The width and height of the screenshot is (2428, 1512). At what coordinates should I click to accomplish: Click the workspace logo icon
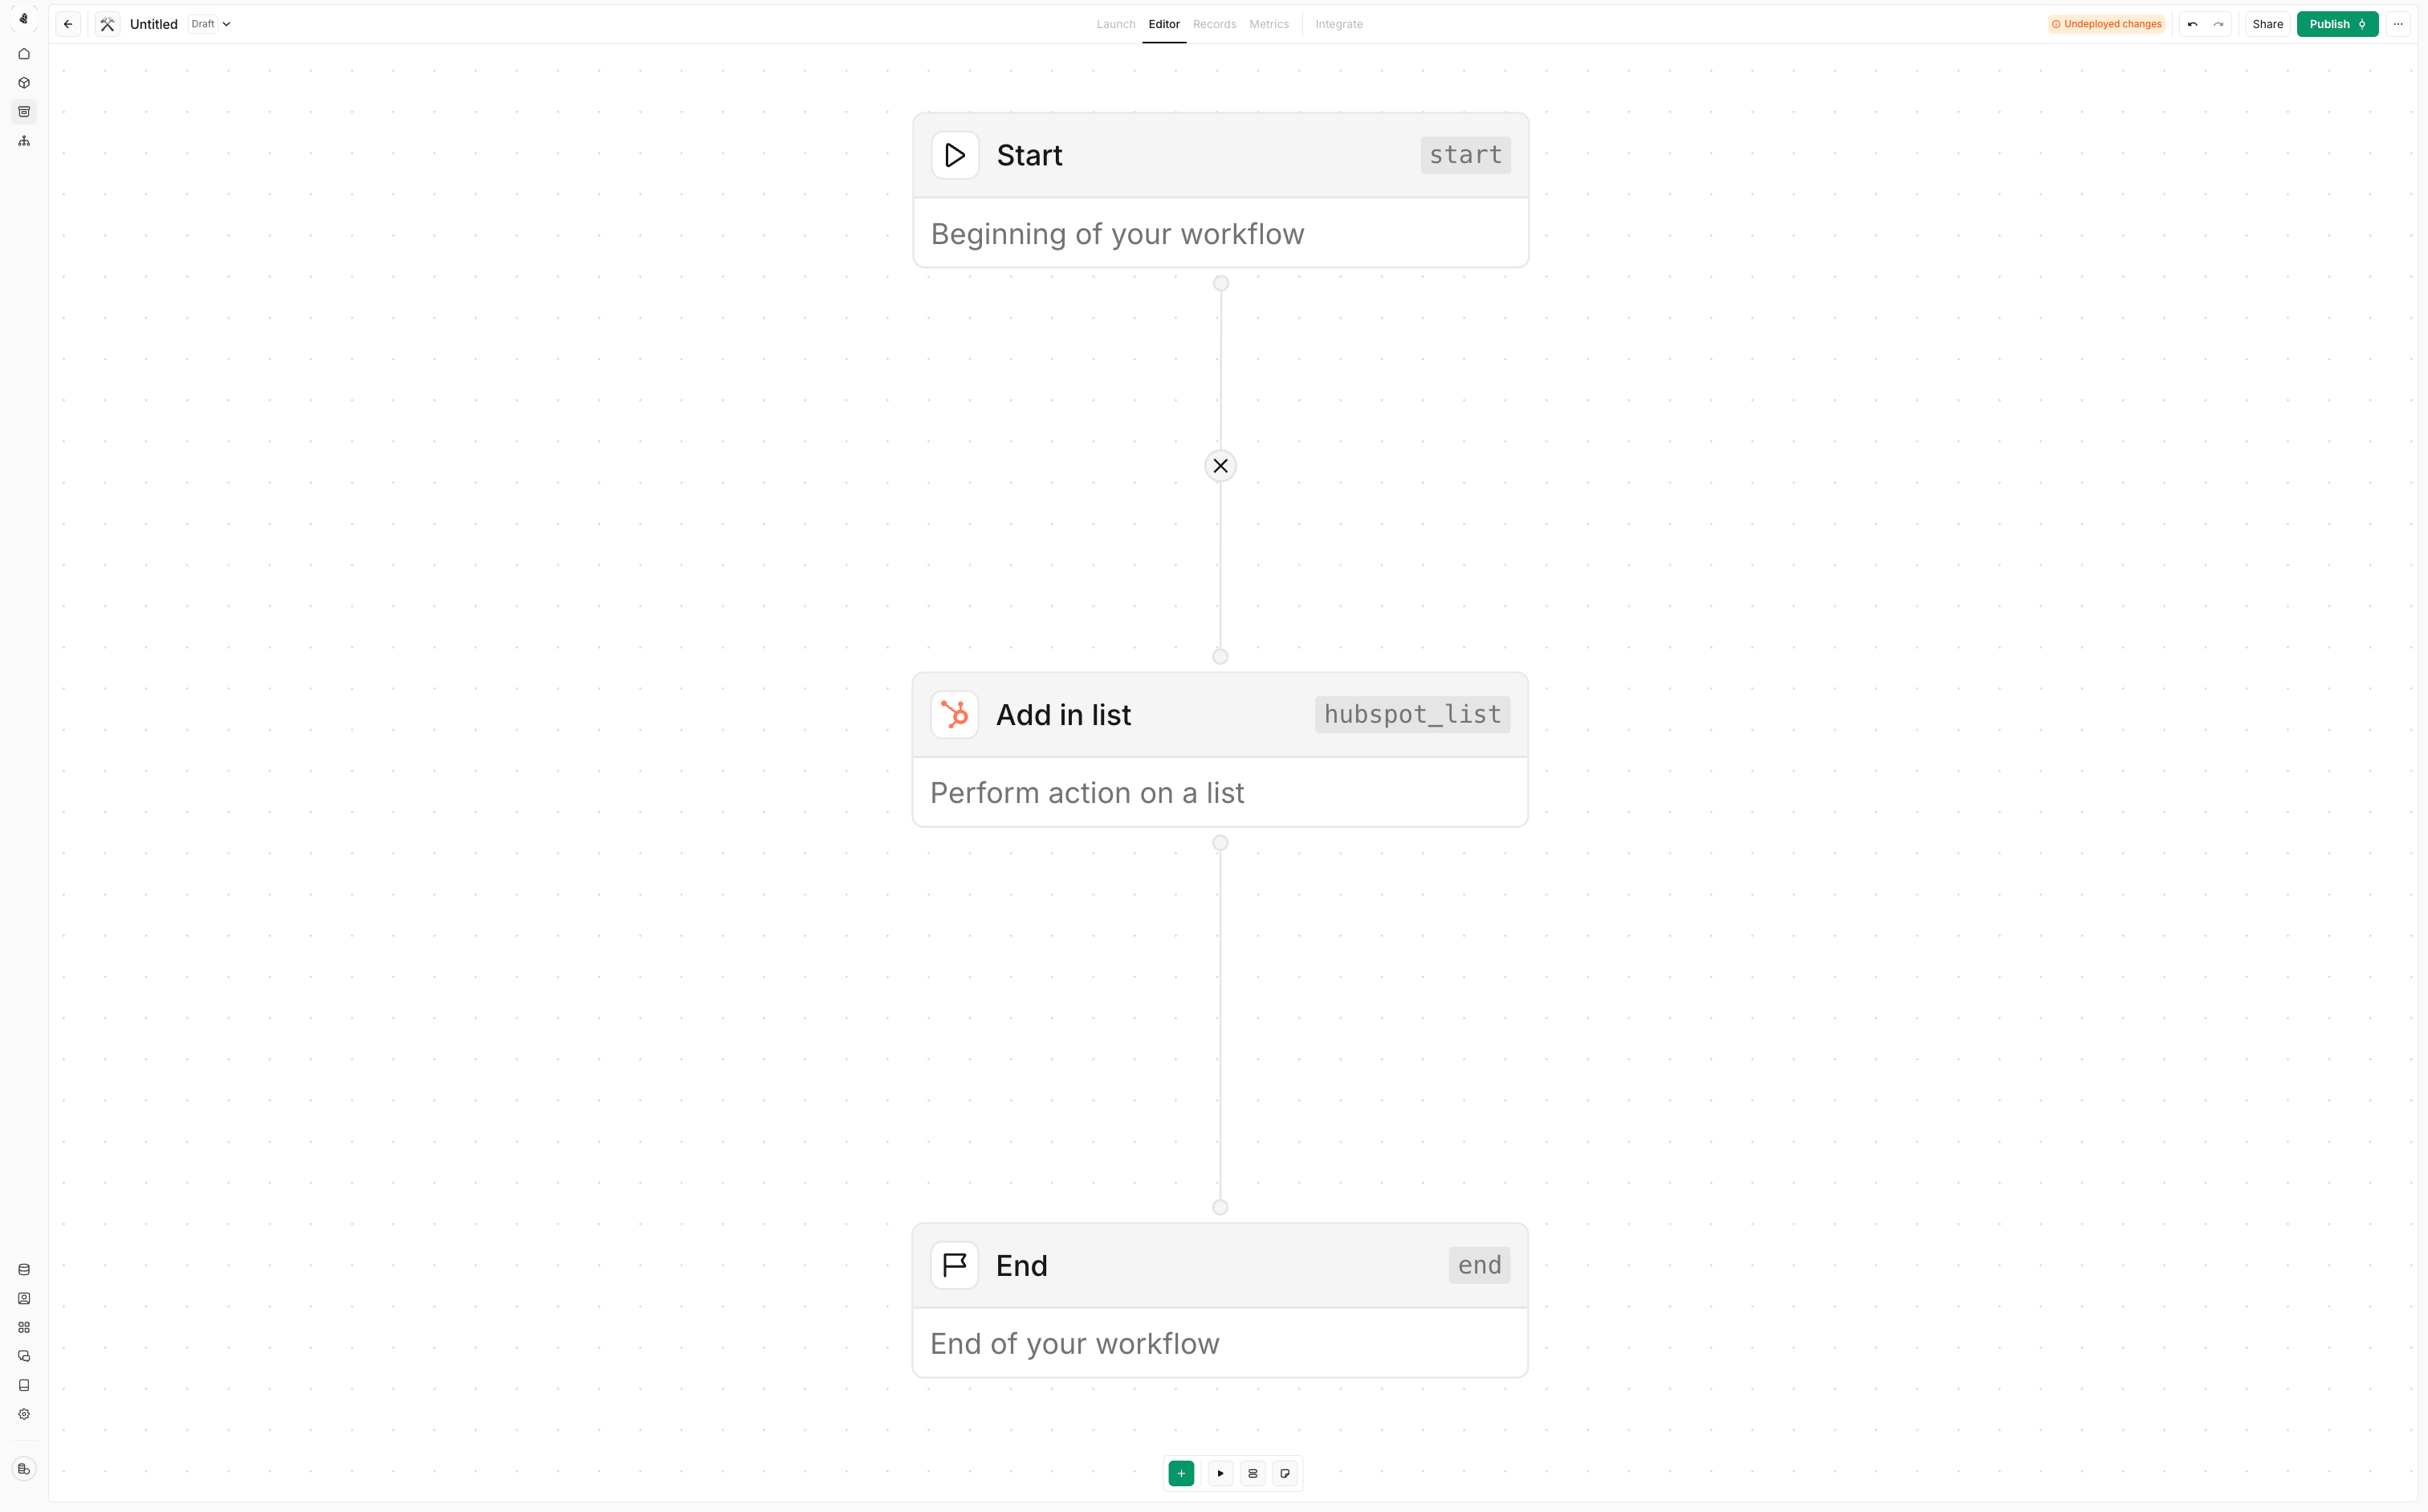[24, 19]
